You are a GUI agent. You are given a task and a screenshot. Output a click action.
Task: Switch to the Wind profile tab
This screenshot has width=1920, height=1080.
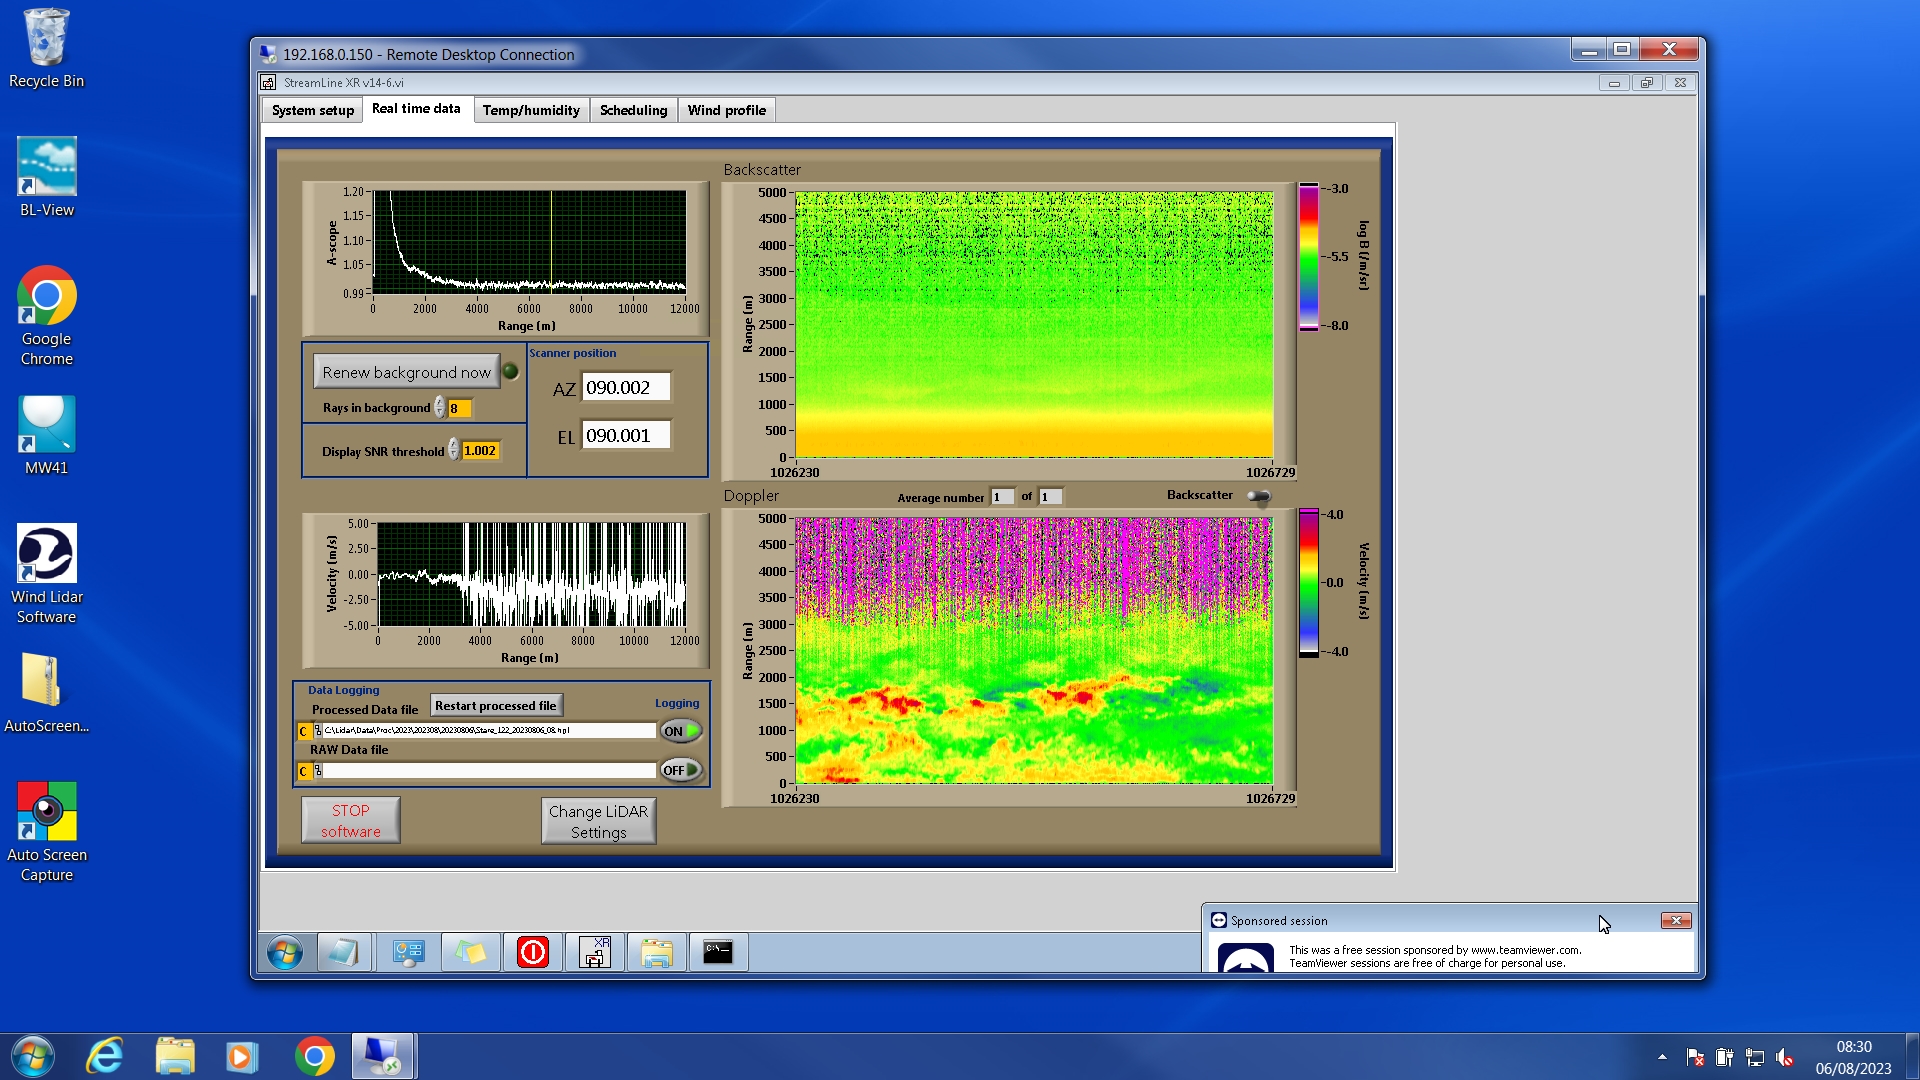tap(726, 110)
